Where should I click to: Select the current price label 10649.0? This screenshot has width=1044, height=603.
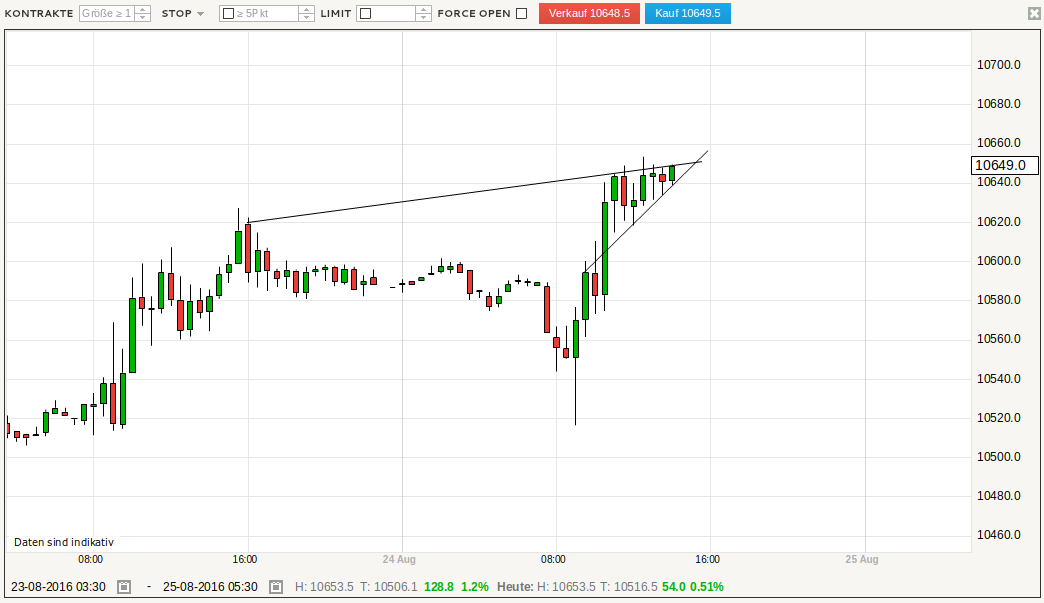click(x=1003, y=165)
